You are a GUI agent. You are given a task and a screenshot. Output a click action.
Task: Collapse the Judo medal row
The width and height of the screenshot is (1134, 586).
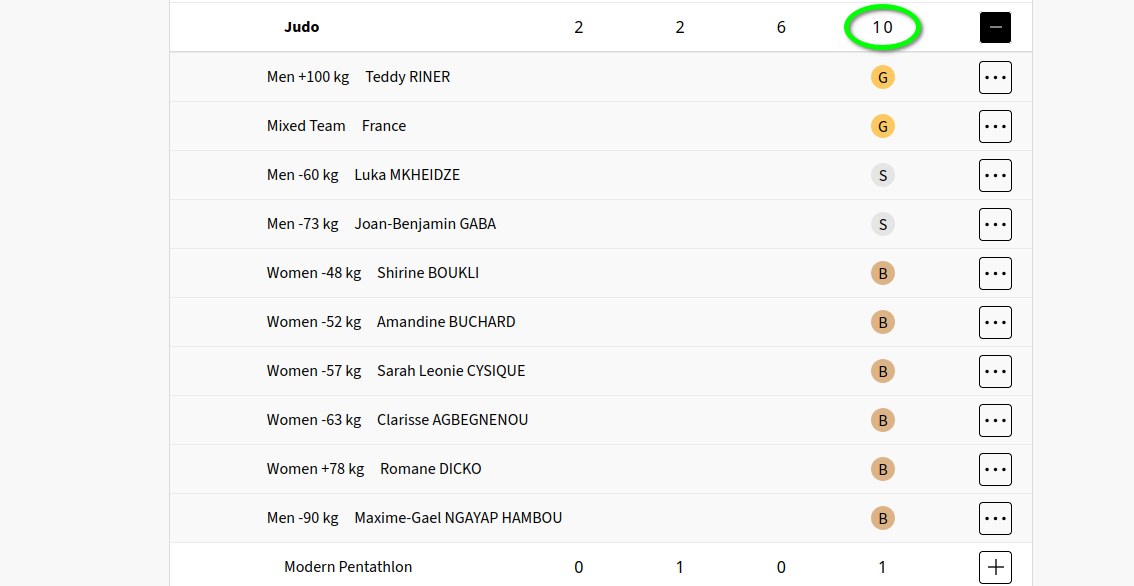(x=995, y=28)
